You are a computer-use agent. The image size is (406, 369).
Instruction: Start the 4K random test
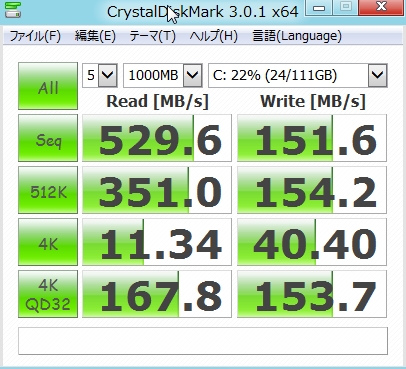(48, 242)
